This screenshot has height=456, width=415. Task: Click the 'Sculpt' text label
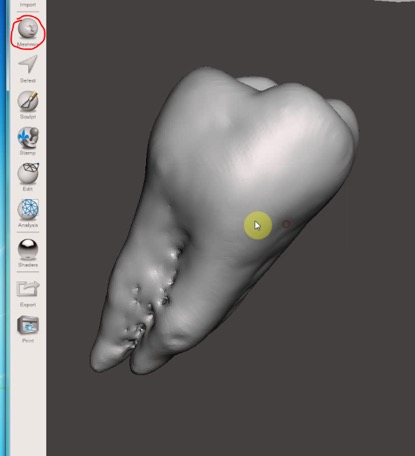point(28,117)
